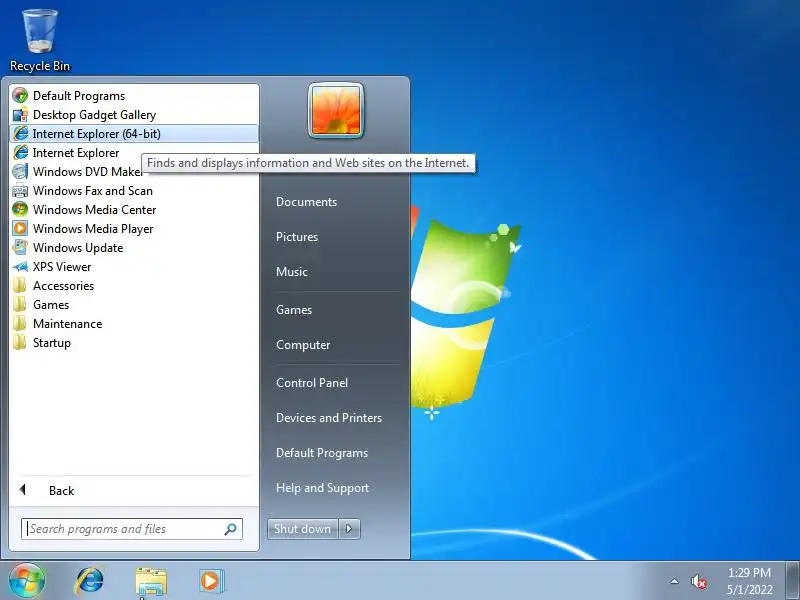This screenshot has width=800, height=600.
Task: Click the "XPS Viewer" text label
Action: [x=62, y=267]
